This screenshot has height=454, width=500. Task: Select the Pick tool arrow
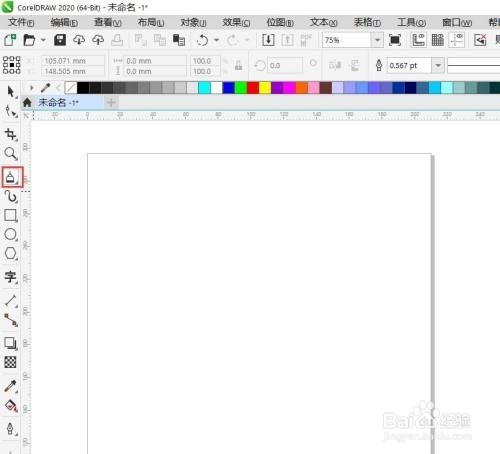[10, 91]
